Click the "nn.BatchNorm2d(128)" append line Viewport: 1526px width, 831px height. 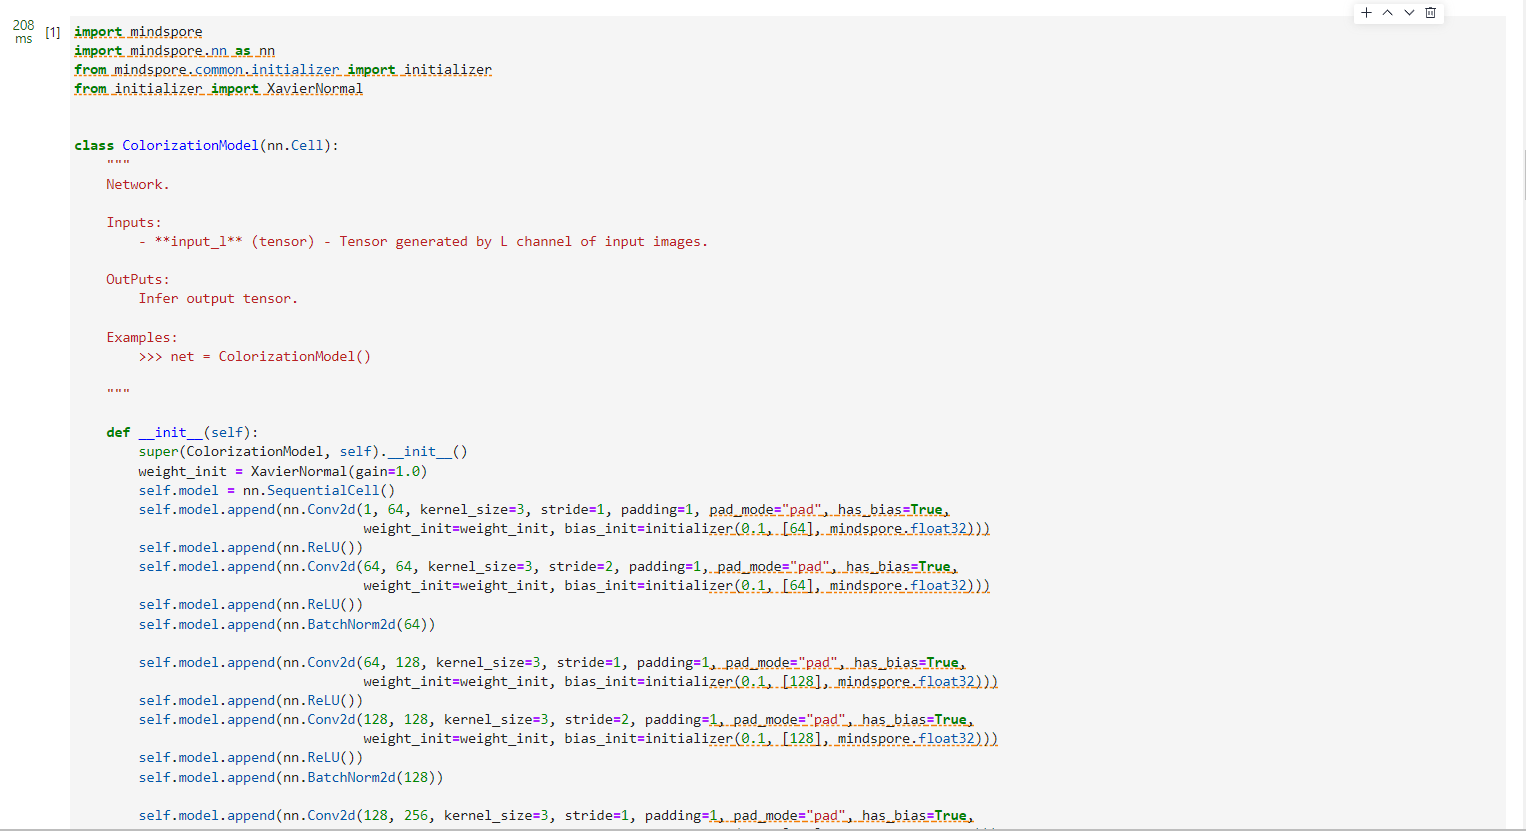[x=291, y=778]
